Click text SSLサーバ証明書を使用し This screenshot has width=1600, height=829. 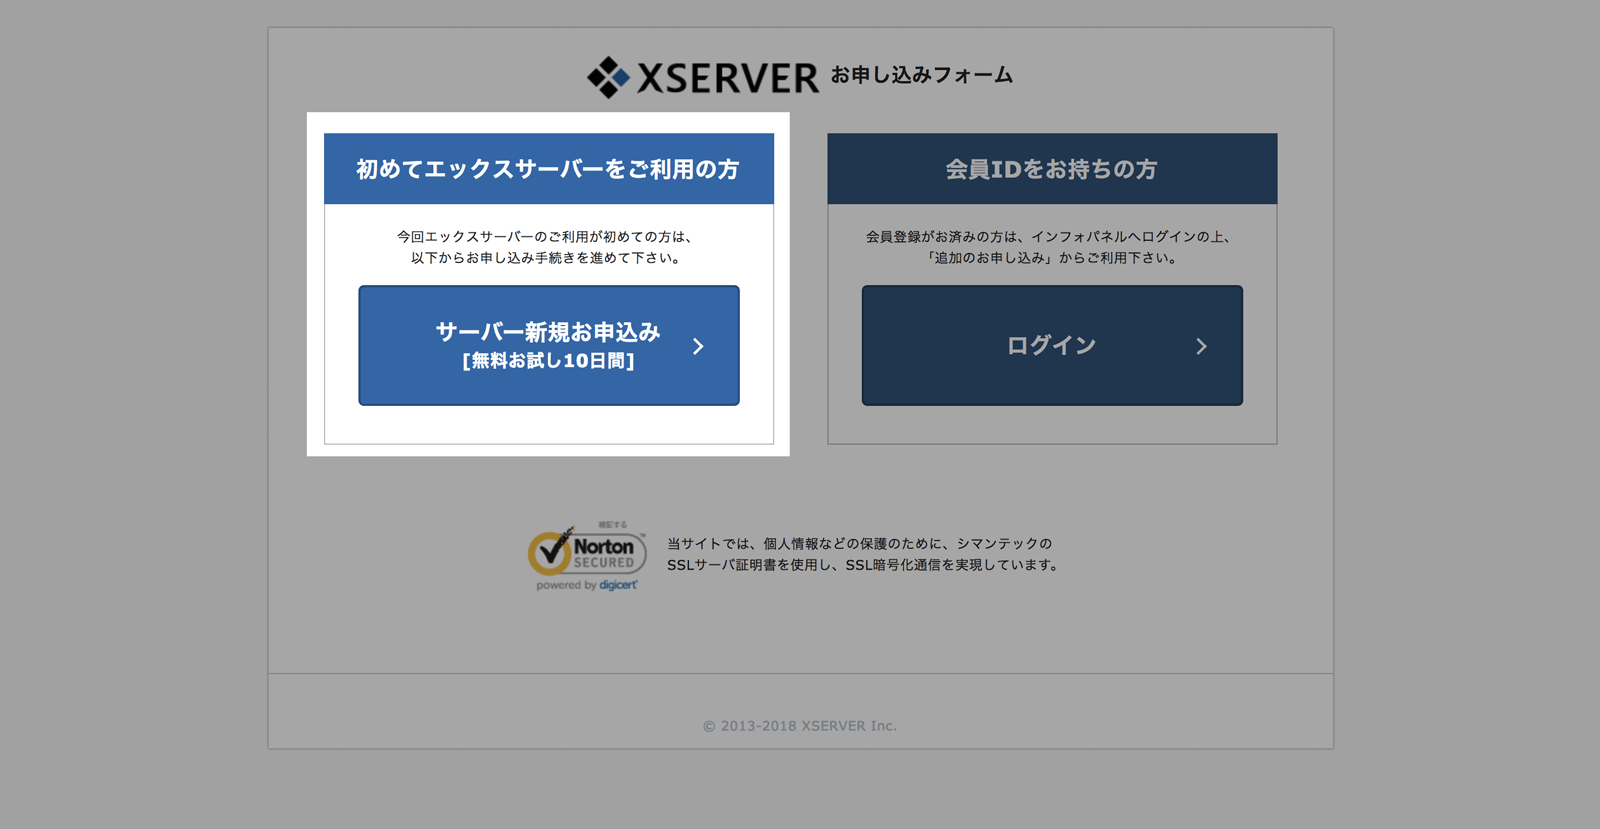tap(750, 565)
